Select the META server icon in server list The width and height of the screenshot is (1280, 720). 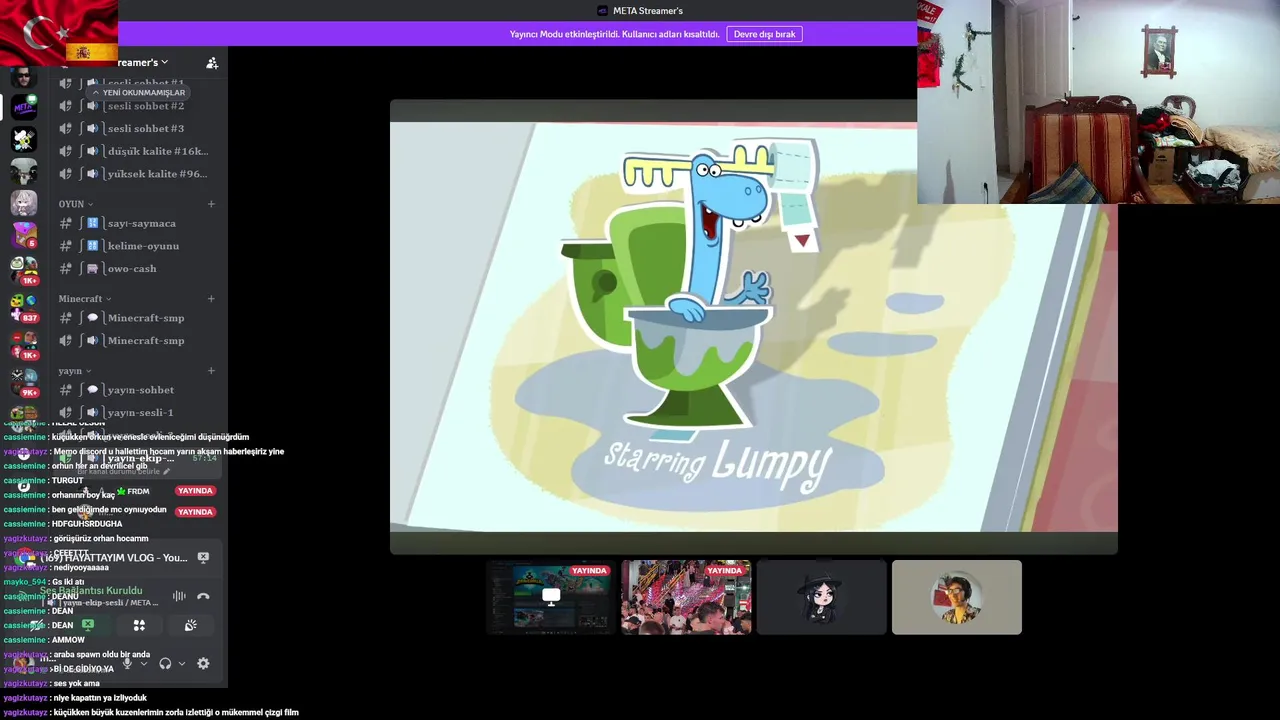(x=24, y=107)
